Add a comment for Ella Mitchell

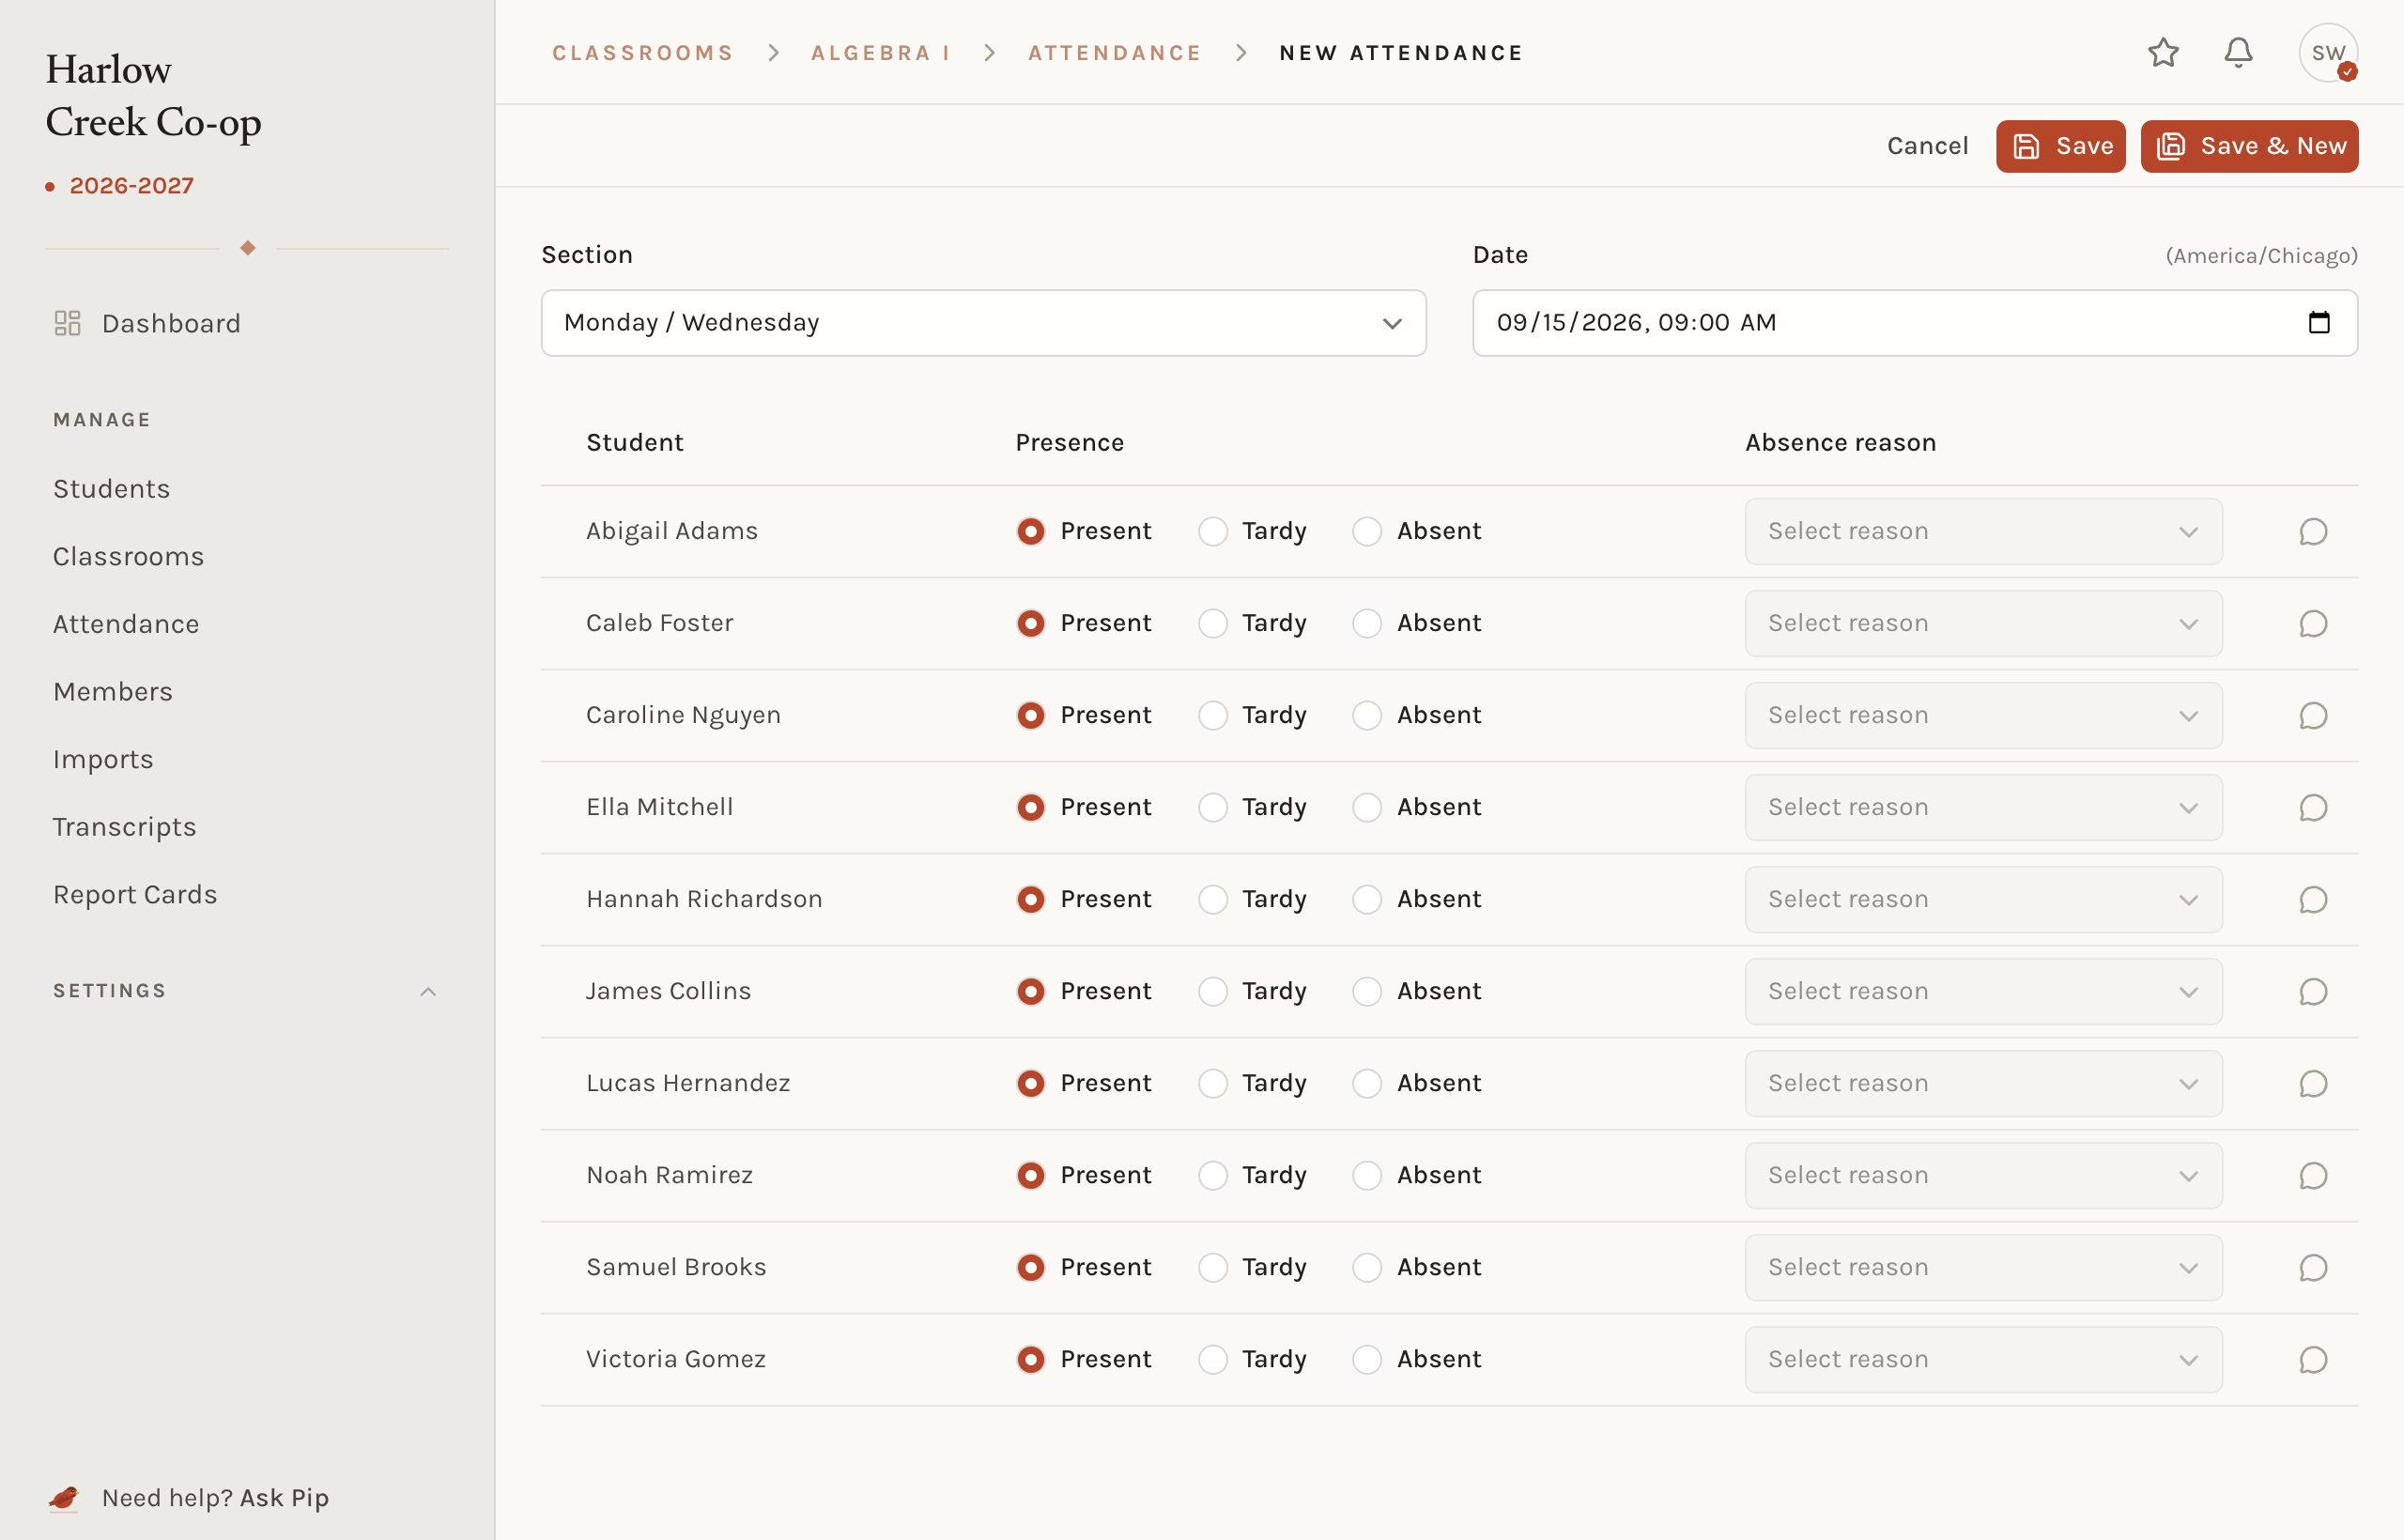pos(2313,807)
